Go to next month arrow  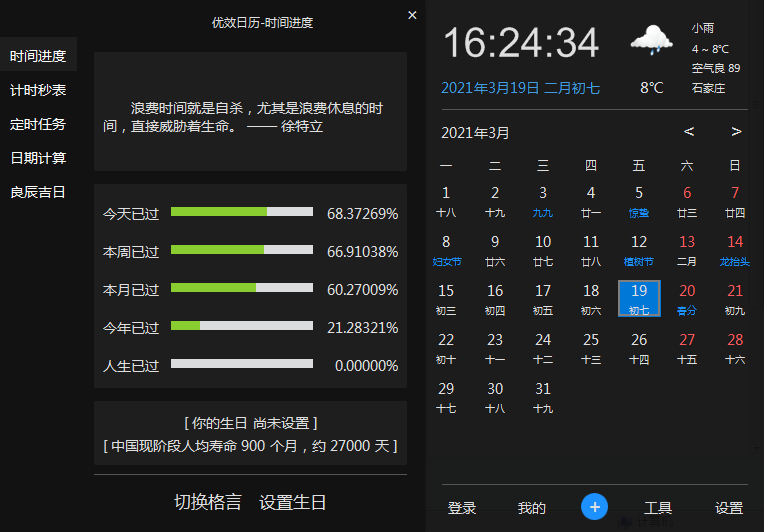tap(736, 132)
